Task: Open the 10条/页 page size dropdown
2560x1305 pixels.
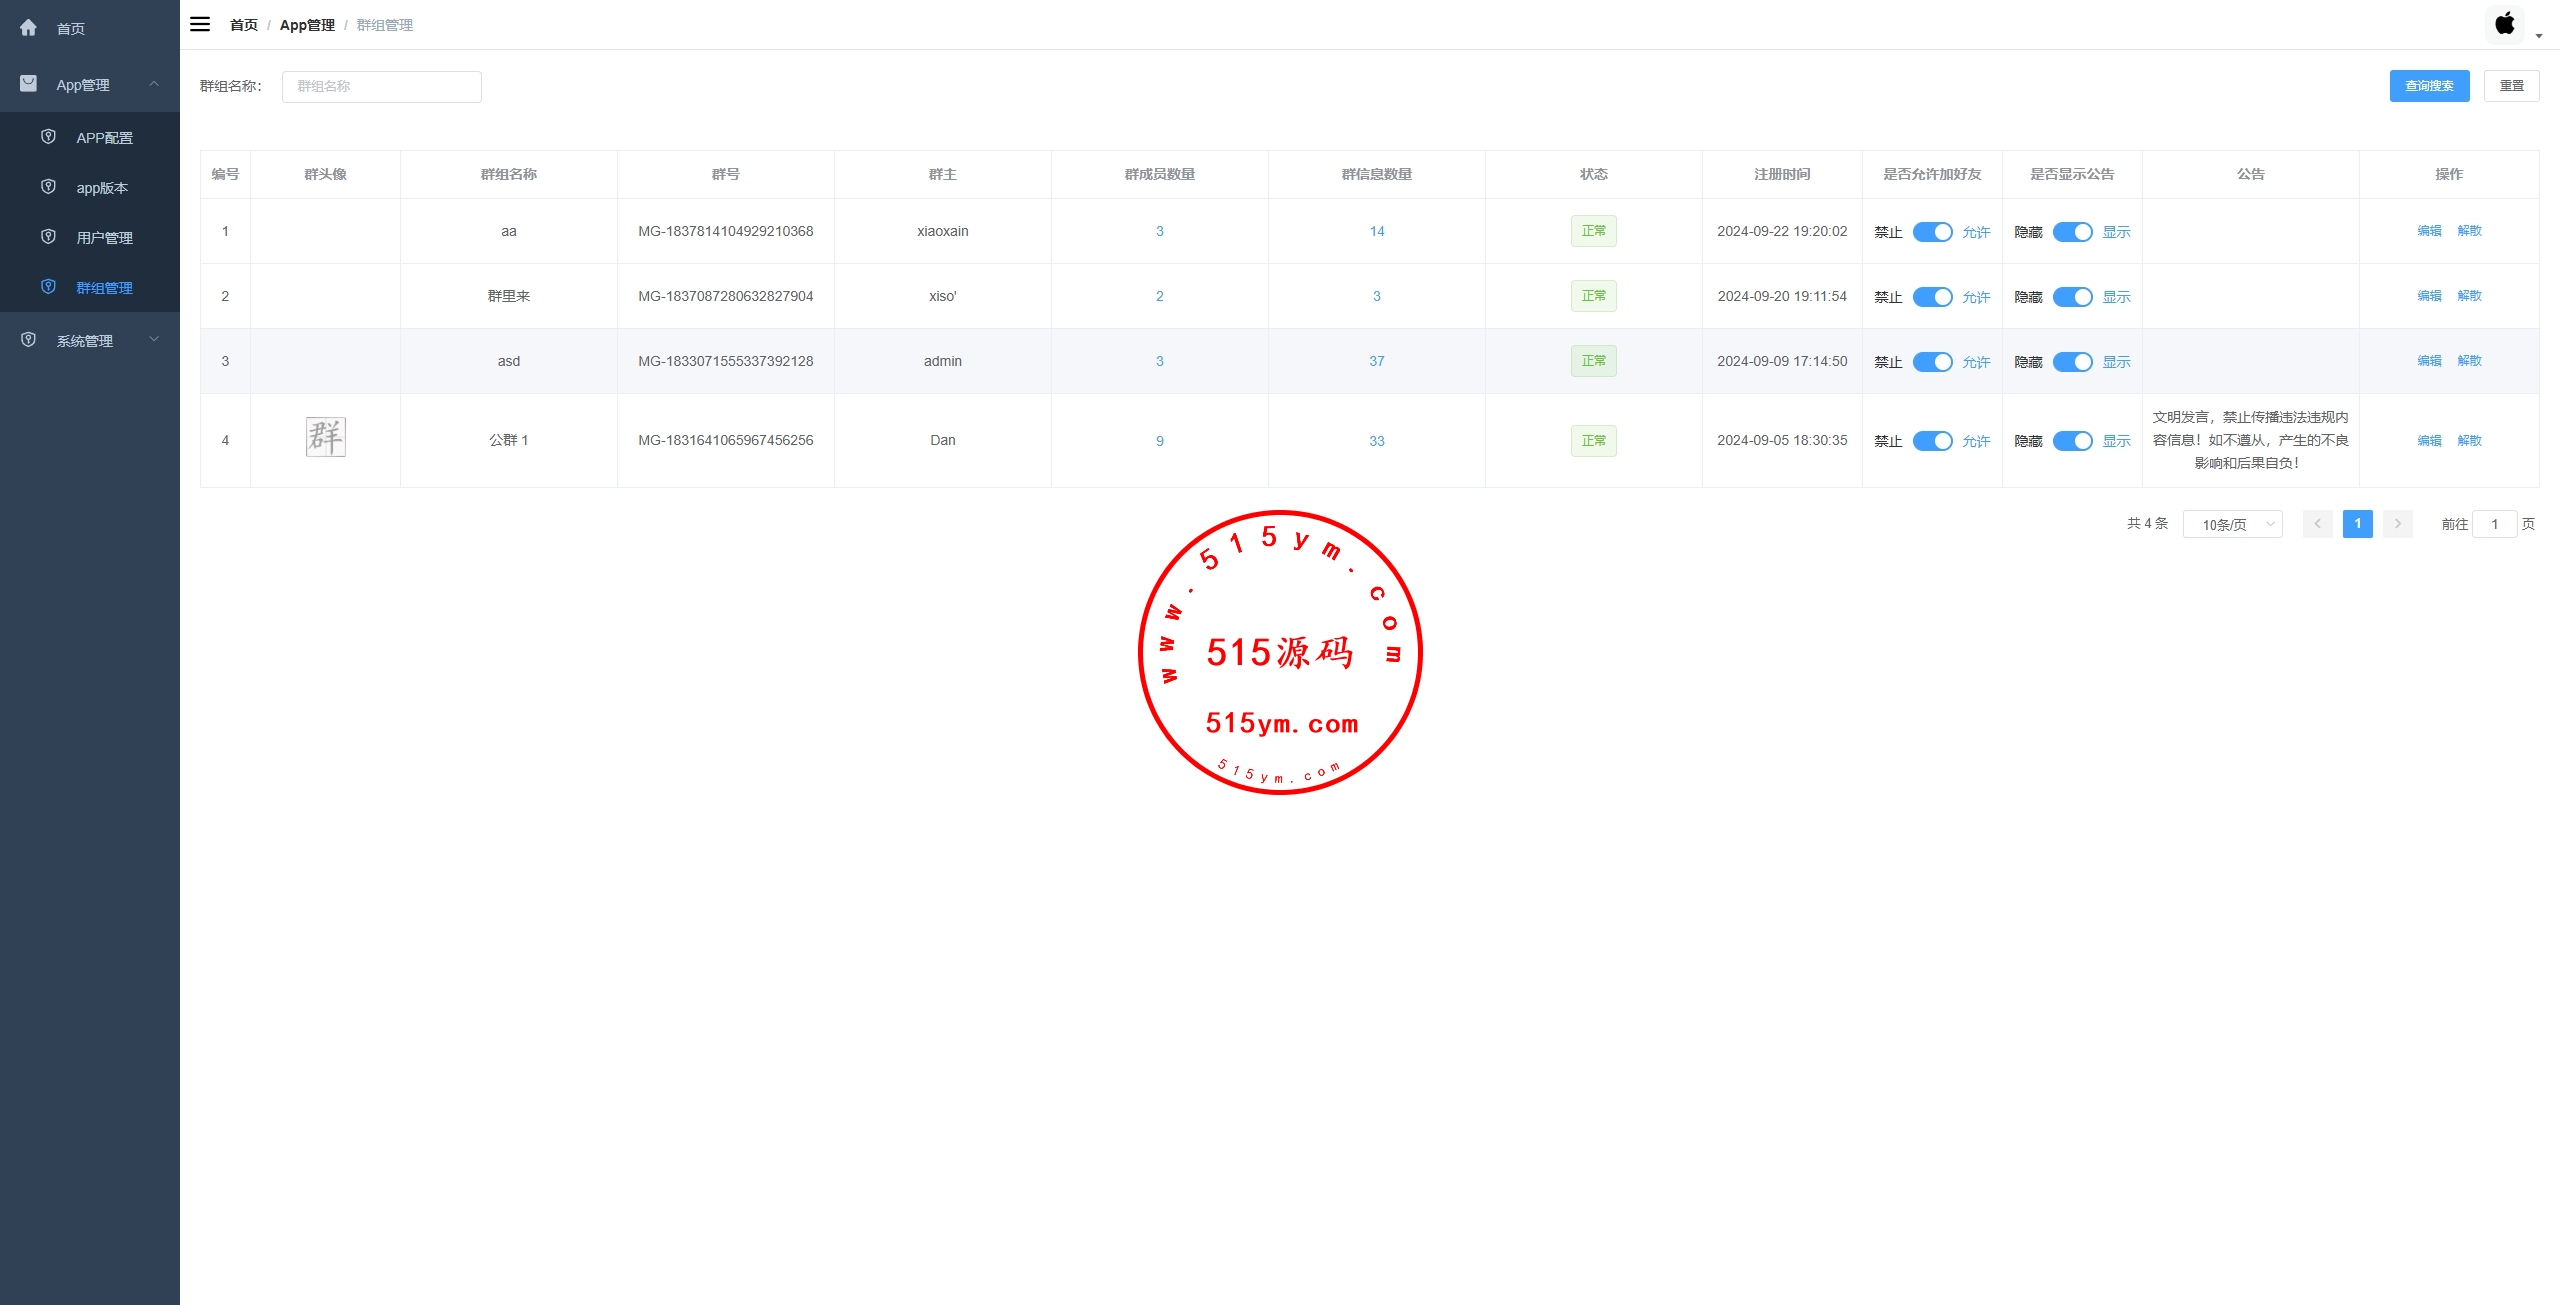Action: [2232, 524]
